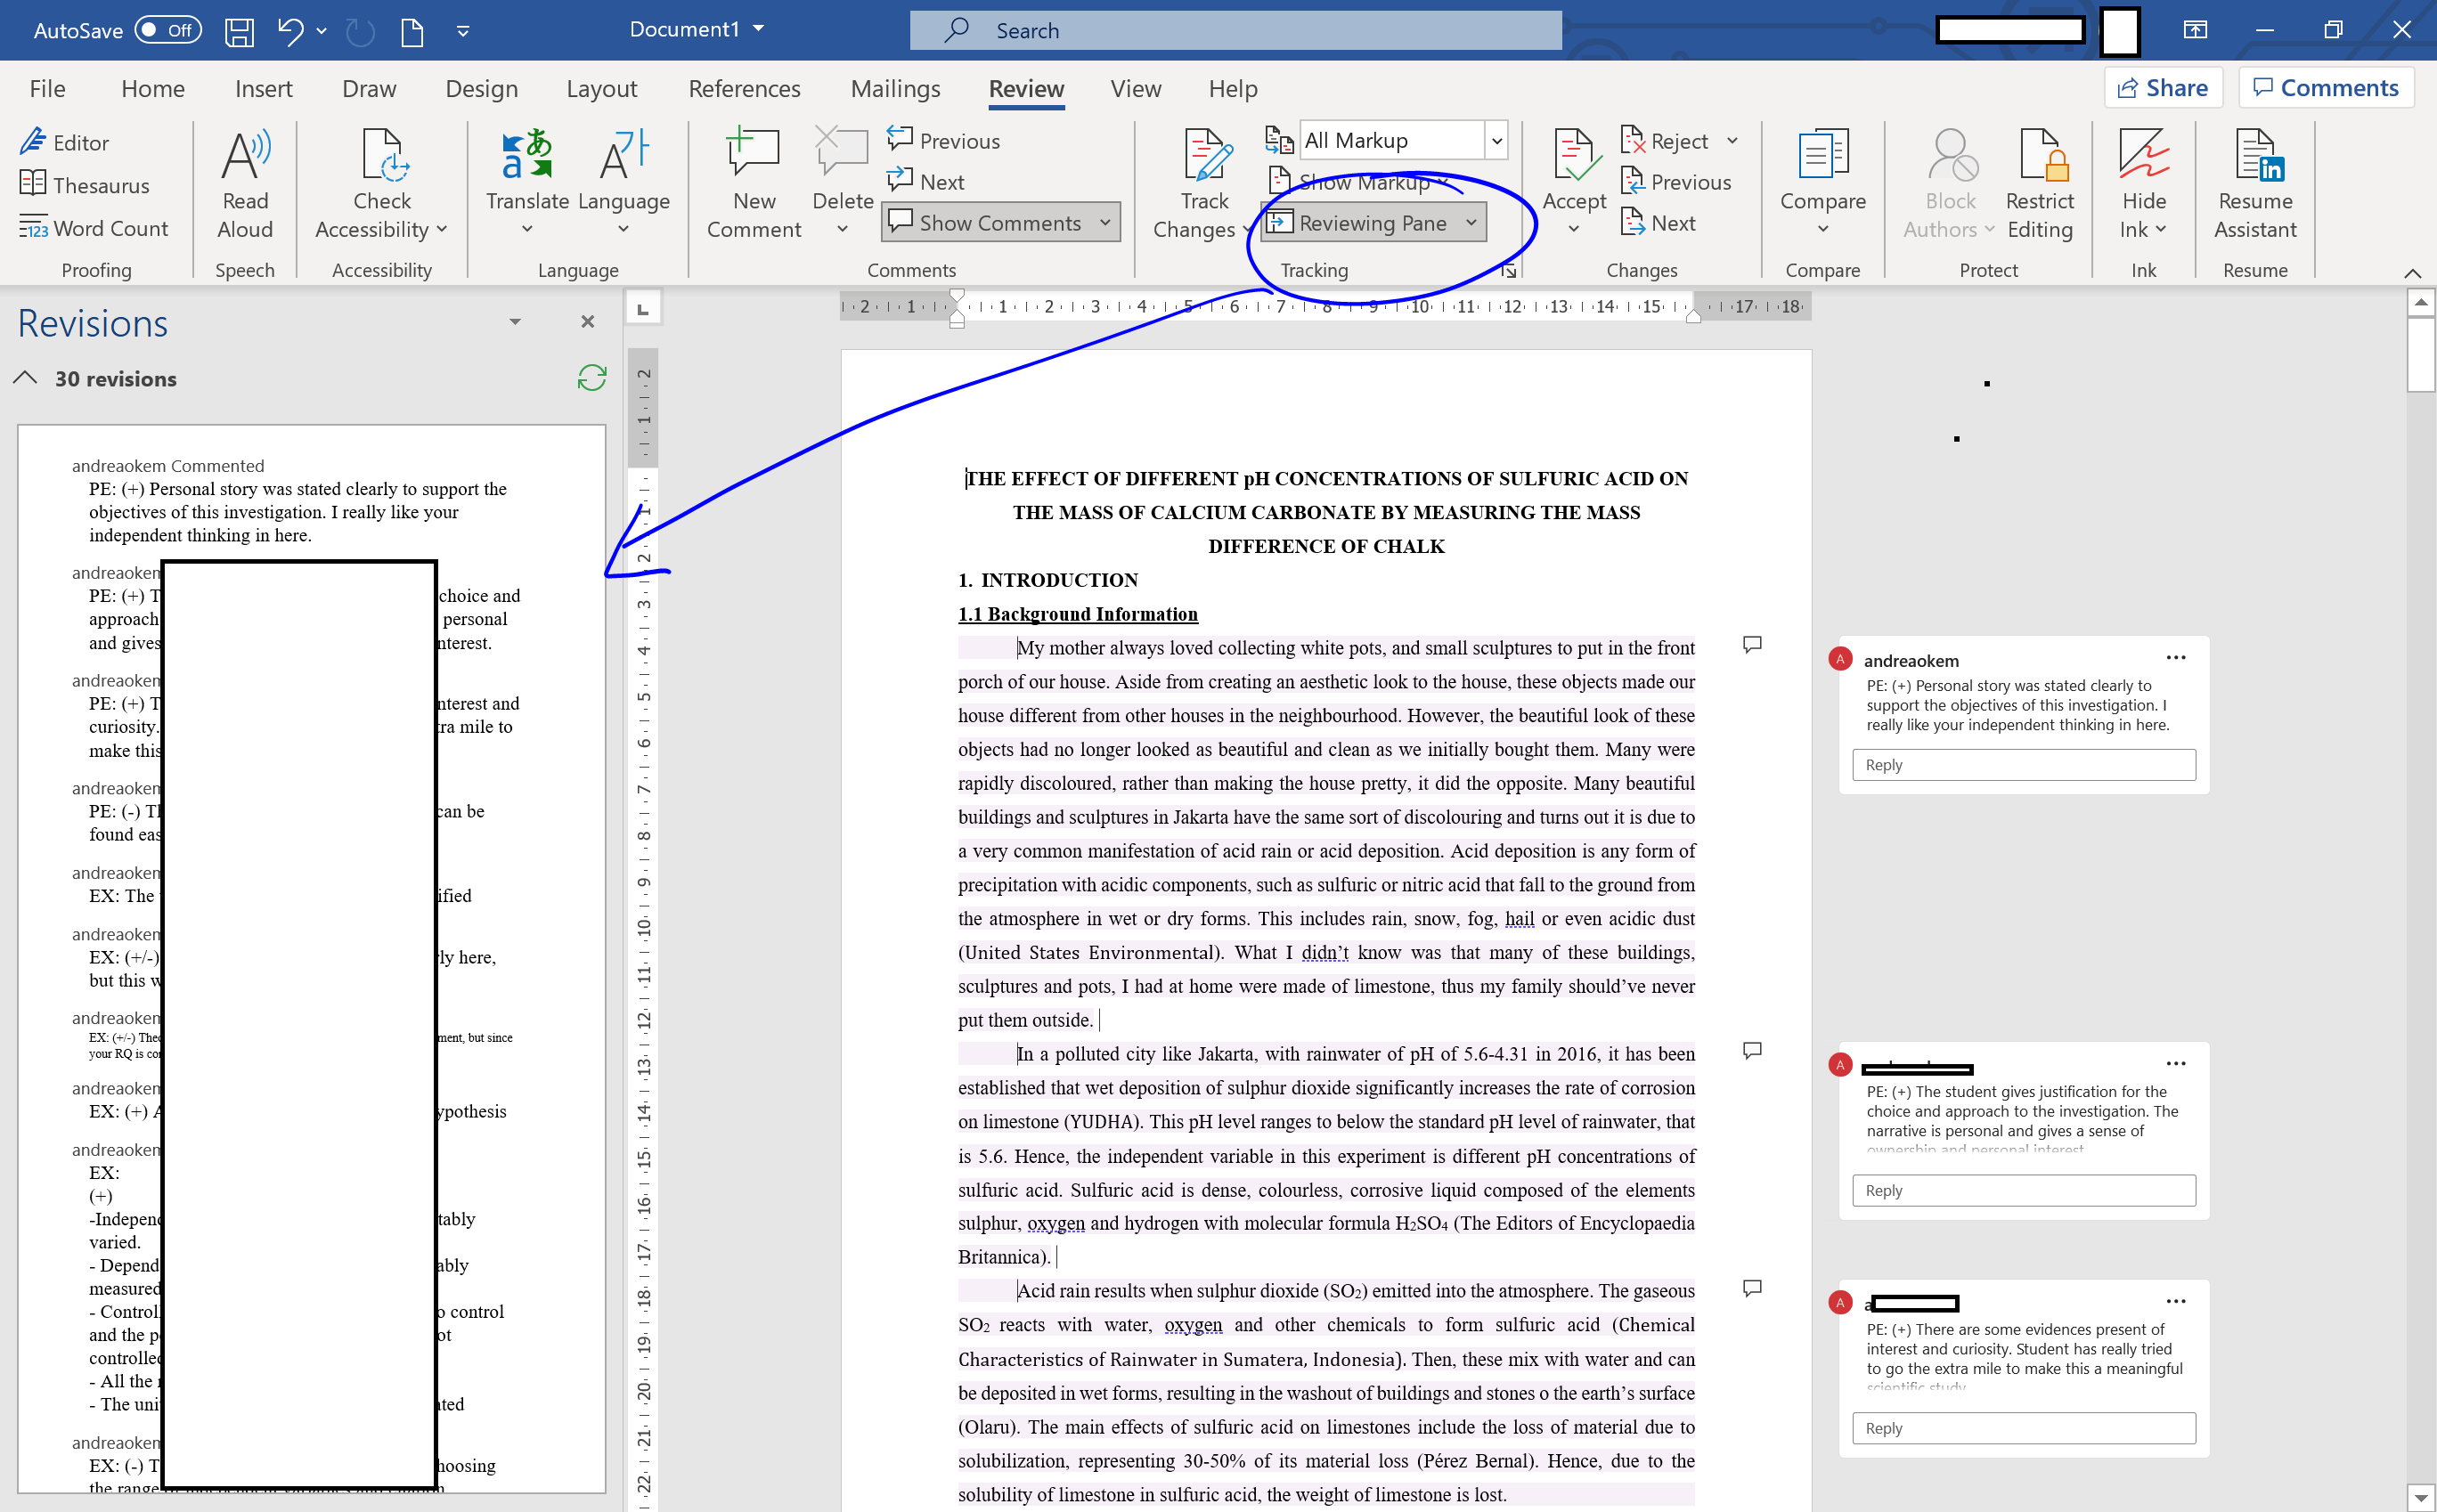Open the File menu

click(47, 89)
